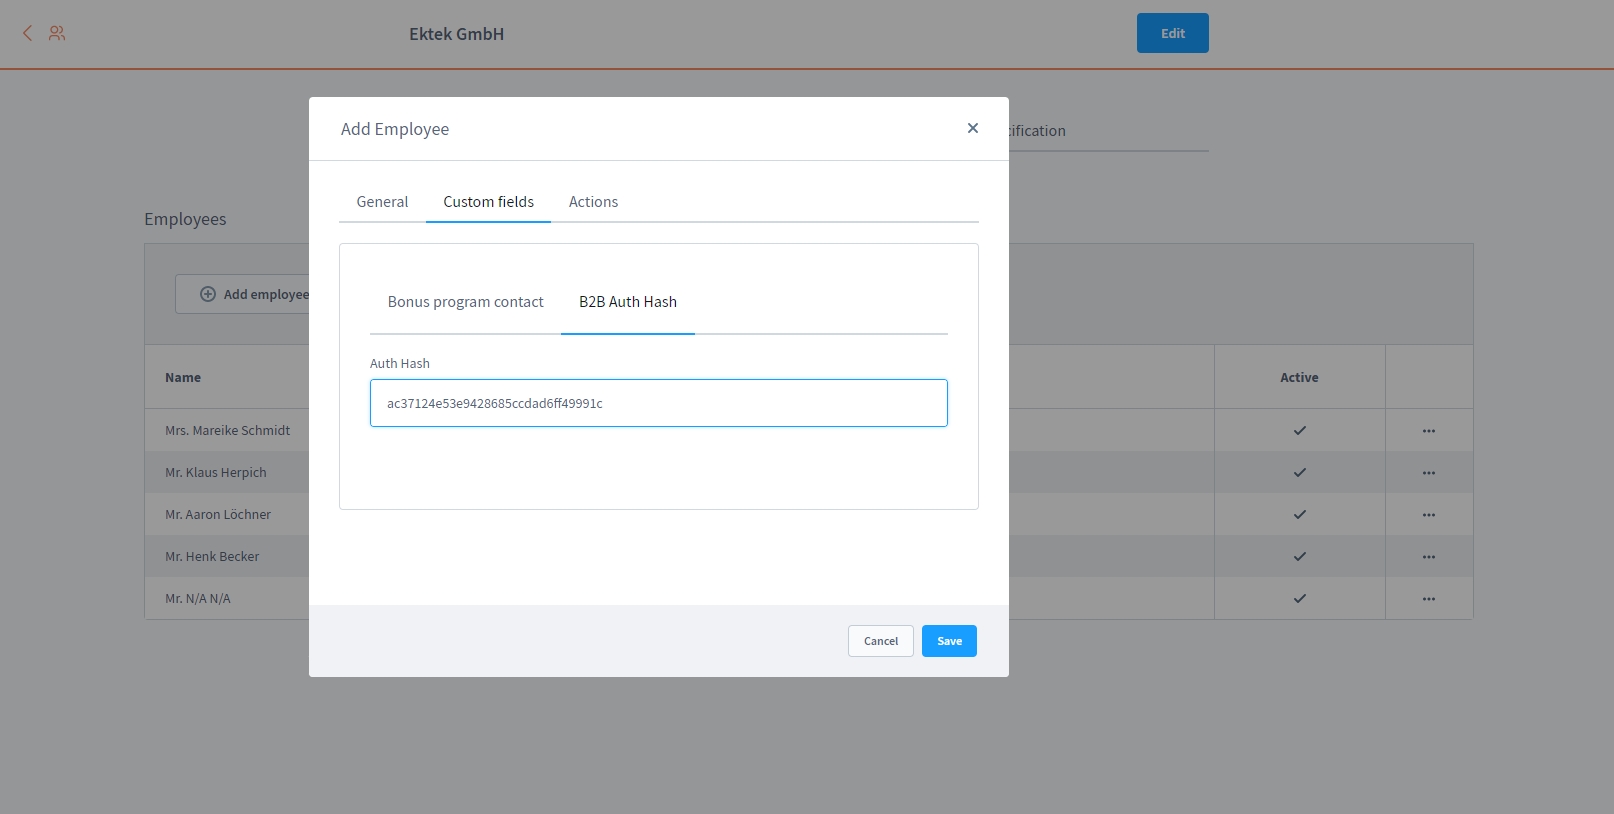Open actions menu for N/A N/A row
1614x814 pixels.
coord(1428,599)
